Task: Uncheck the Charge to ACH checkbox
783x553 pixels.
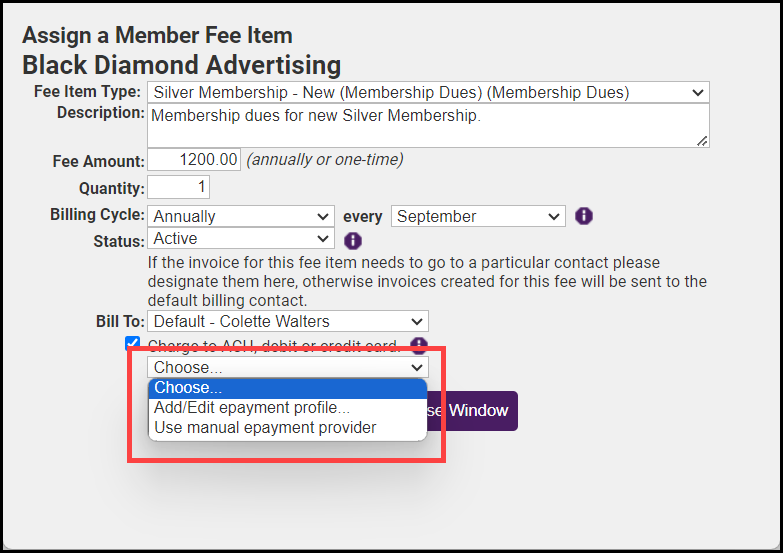Action: (x=133, y=344)
